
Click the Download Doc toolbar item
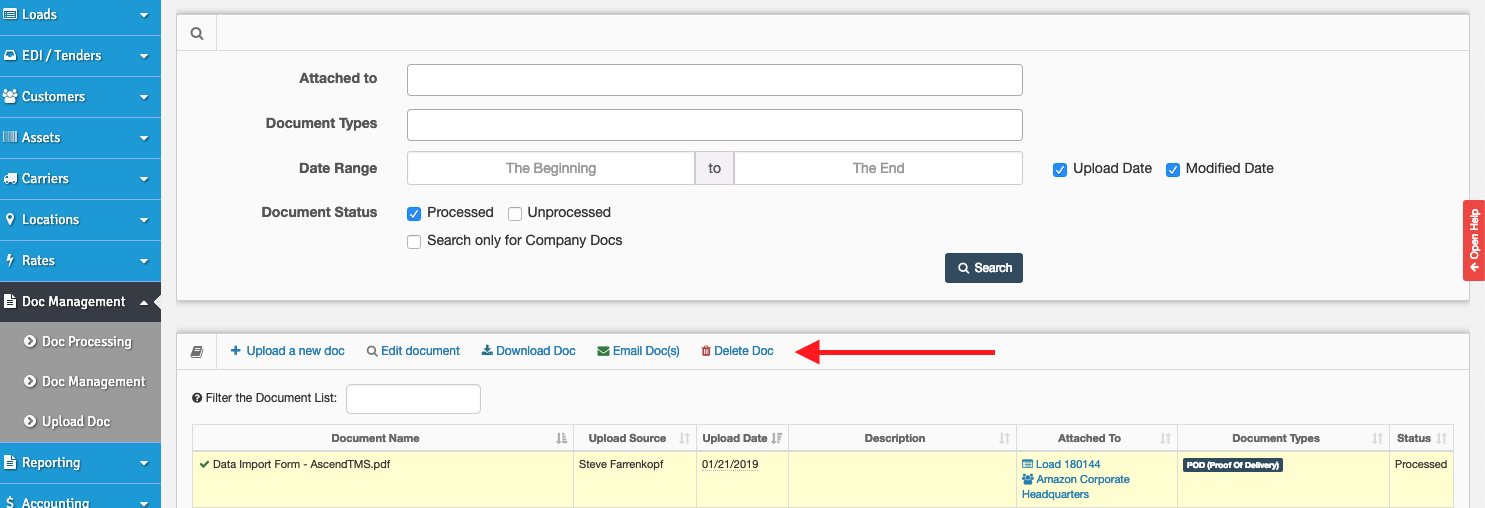[528, 351]
